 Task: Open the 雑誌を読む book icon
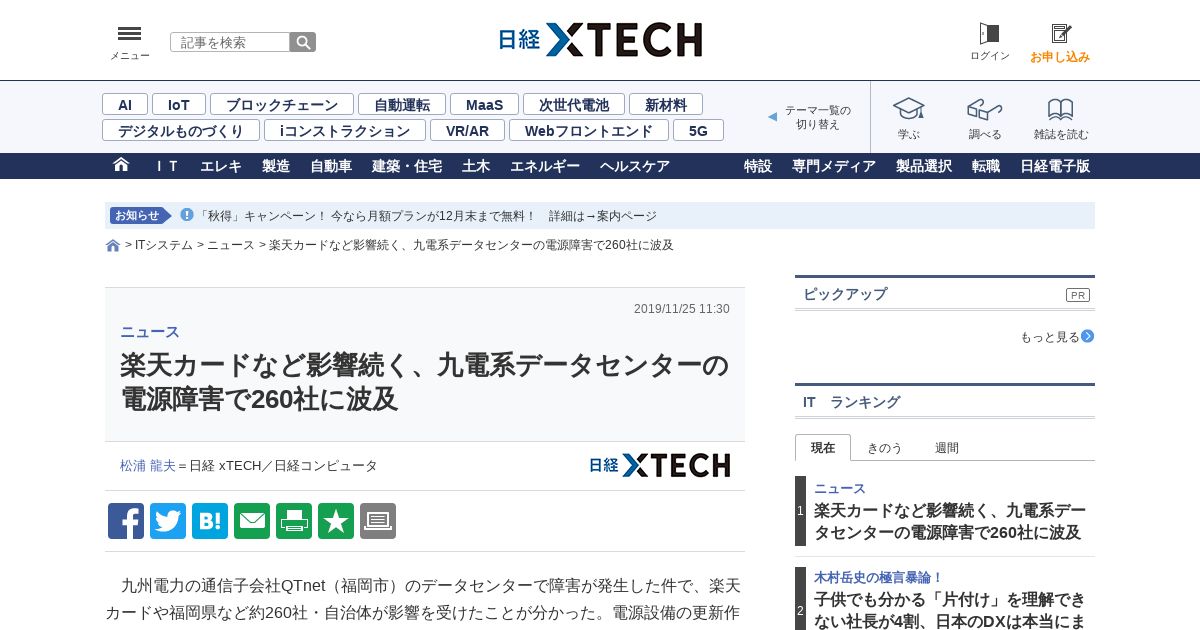tap(1061, 109)
